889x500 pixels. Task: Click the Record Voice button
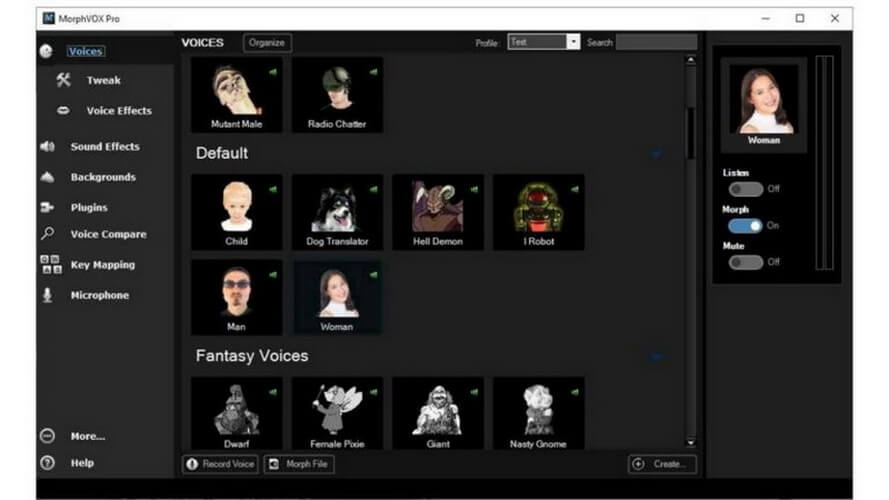coord(221,464)
